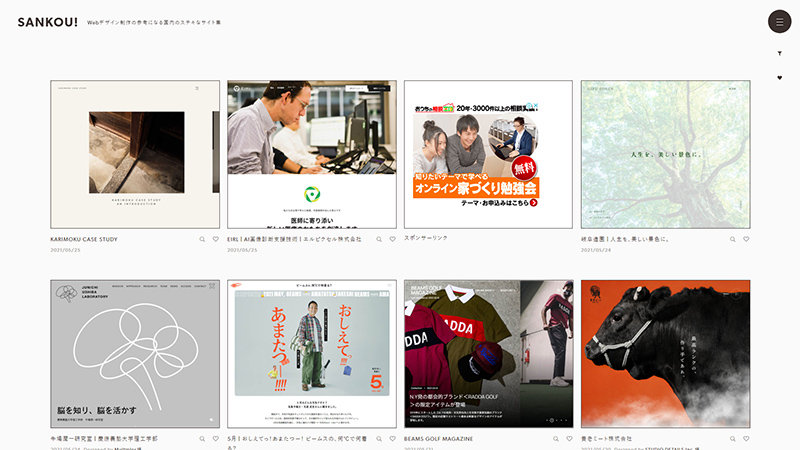Click the Webデザイン tagline beside the logo

point(154,22)
